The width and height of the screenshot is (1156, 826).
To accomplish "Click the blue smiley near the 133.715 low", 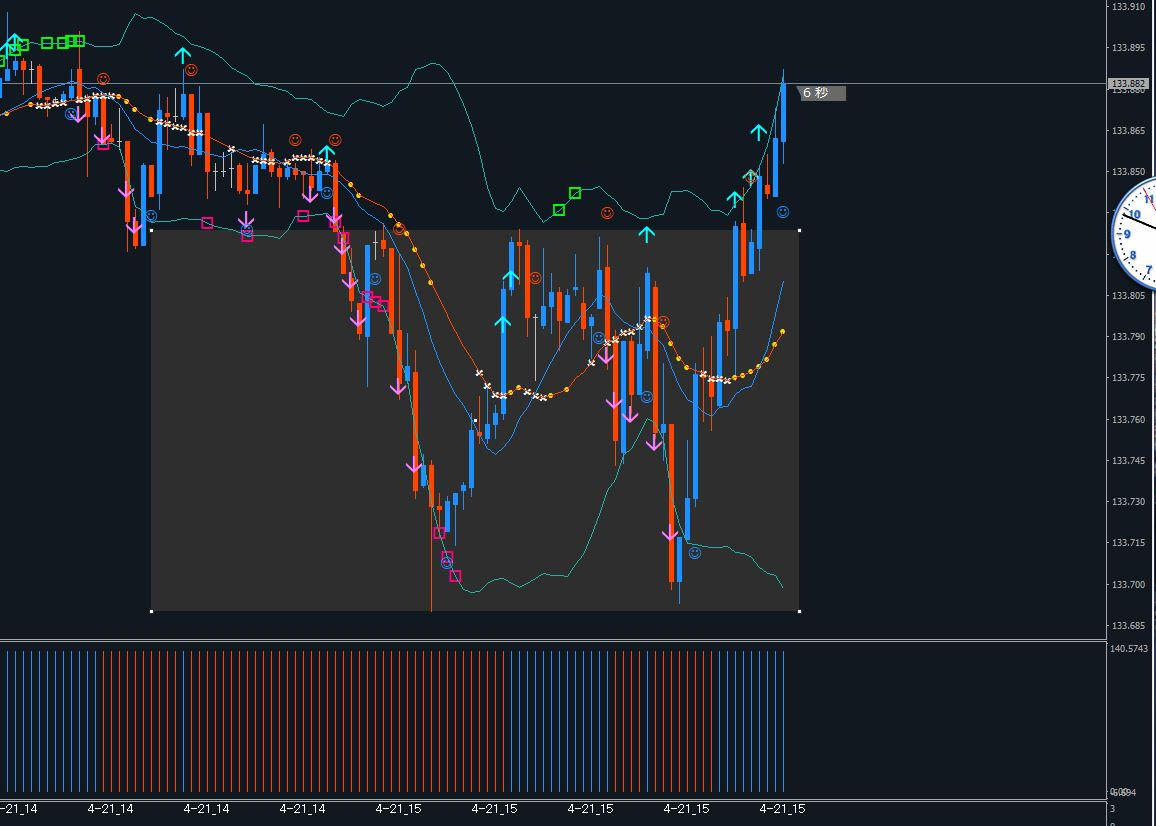I will 694,552.
